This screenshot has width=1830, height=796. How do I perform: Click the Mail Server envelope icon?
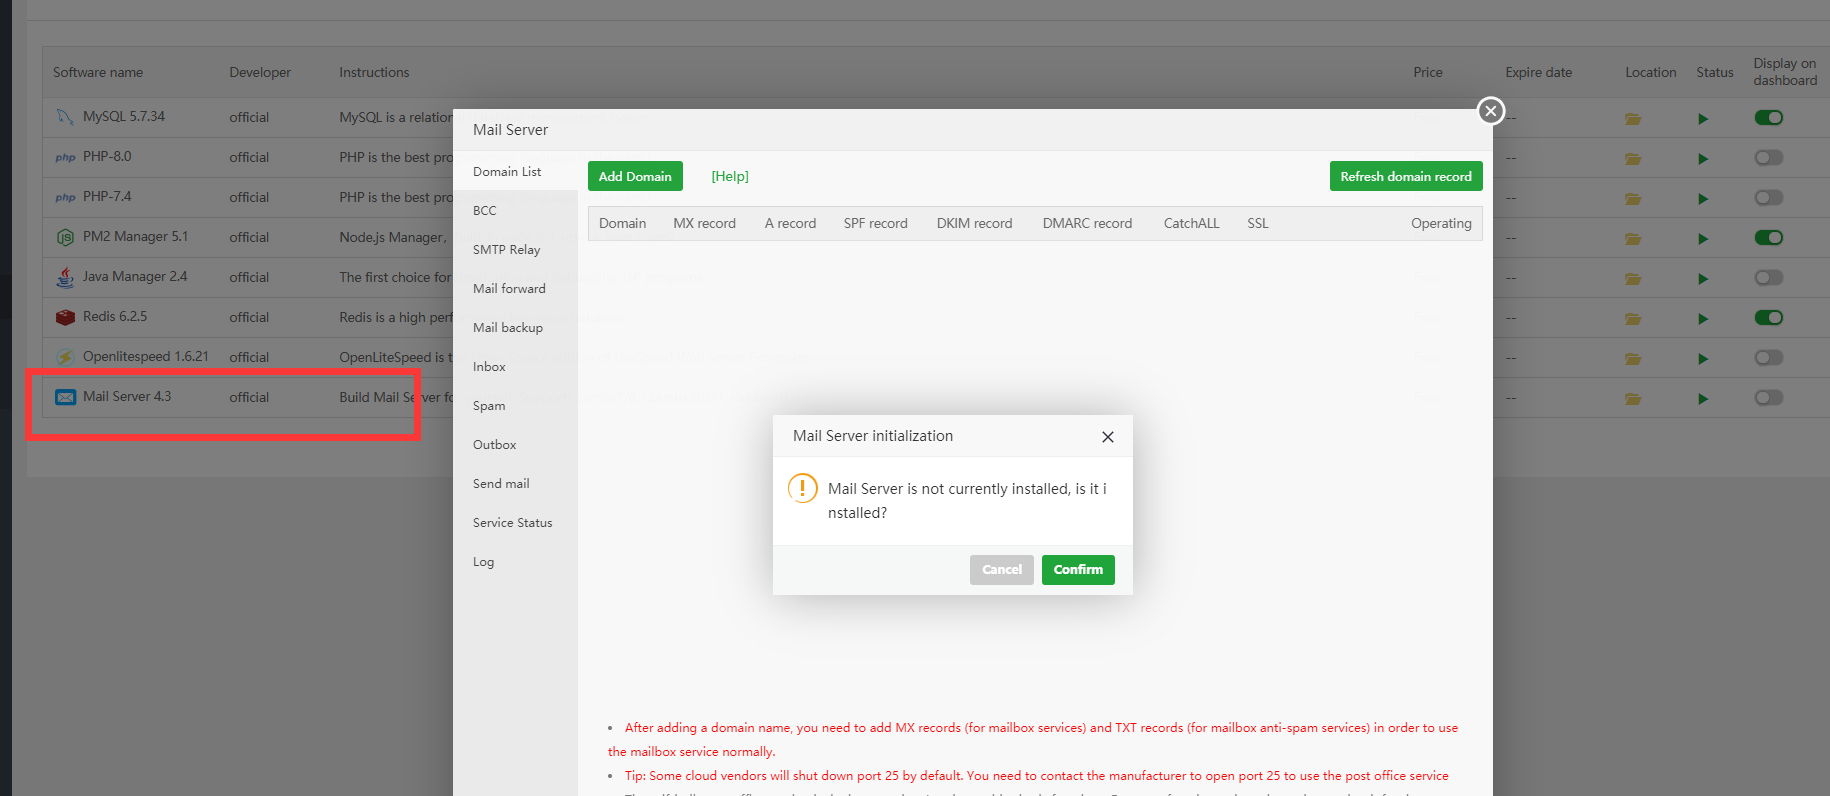[x=65, y=397]
